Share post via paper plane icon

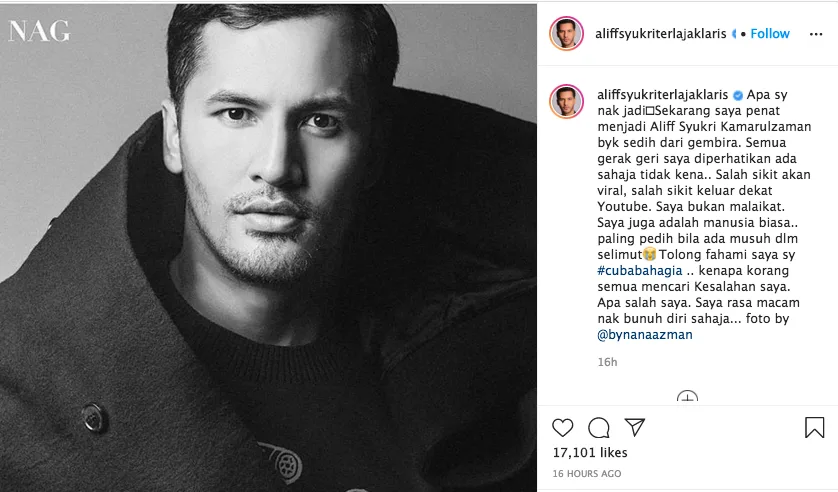(x=634, y=427)
